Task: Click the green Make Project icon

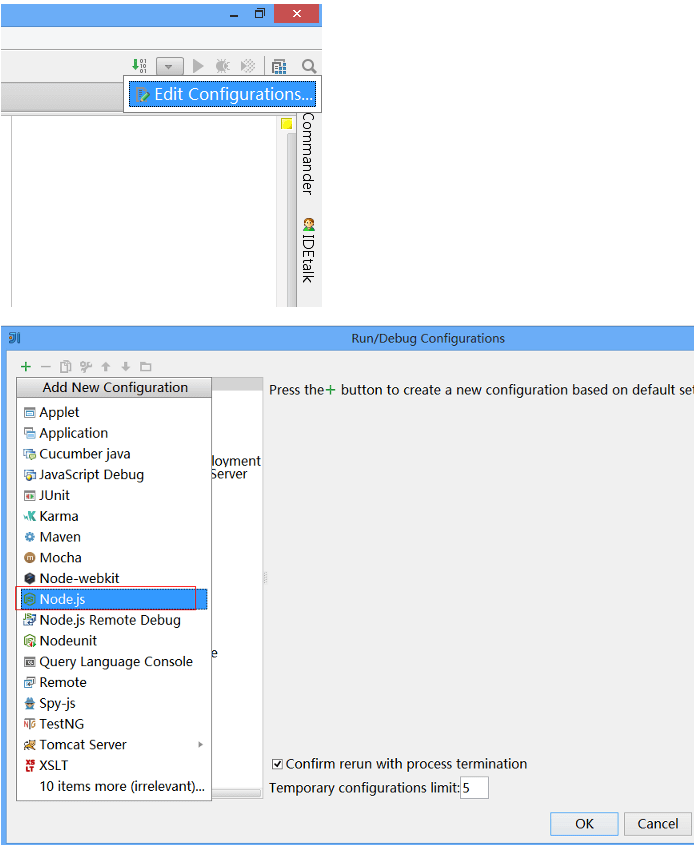Action: click(140, 66)
